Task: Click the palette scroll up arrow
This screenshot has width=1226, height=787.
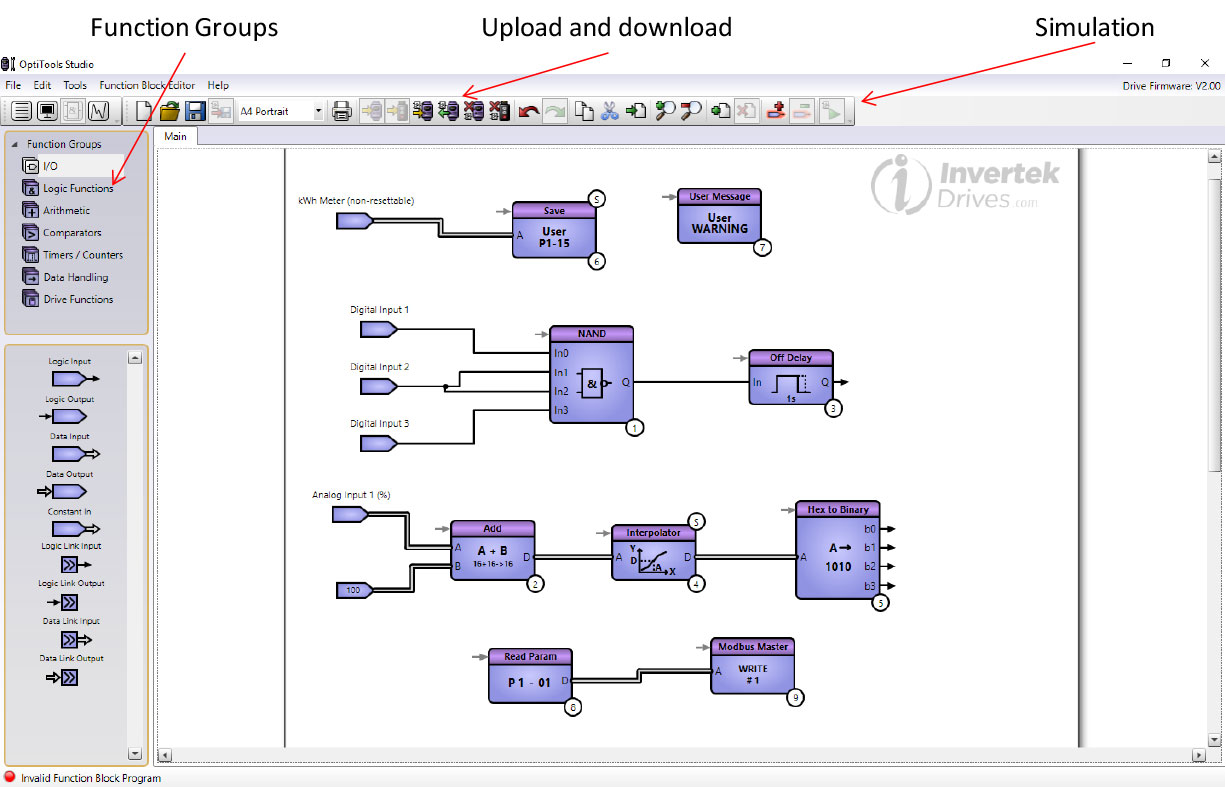Action: tap(135, 357)
